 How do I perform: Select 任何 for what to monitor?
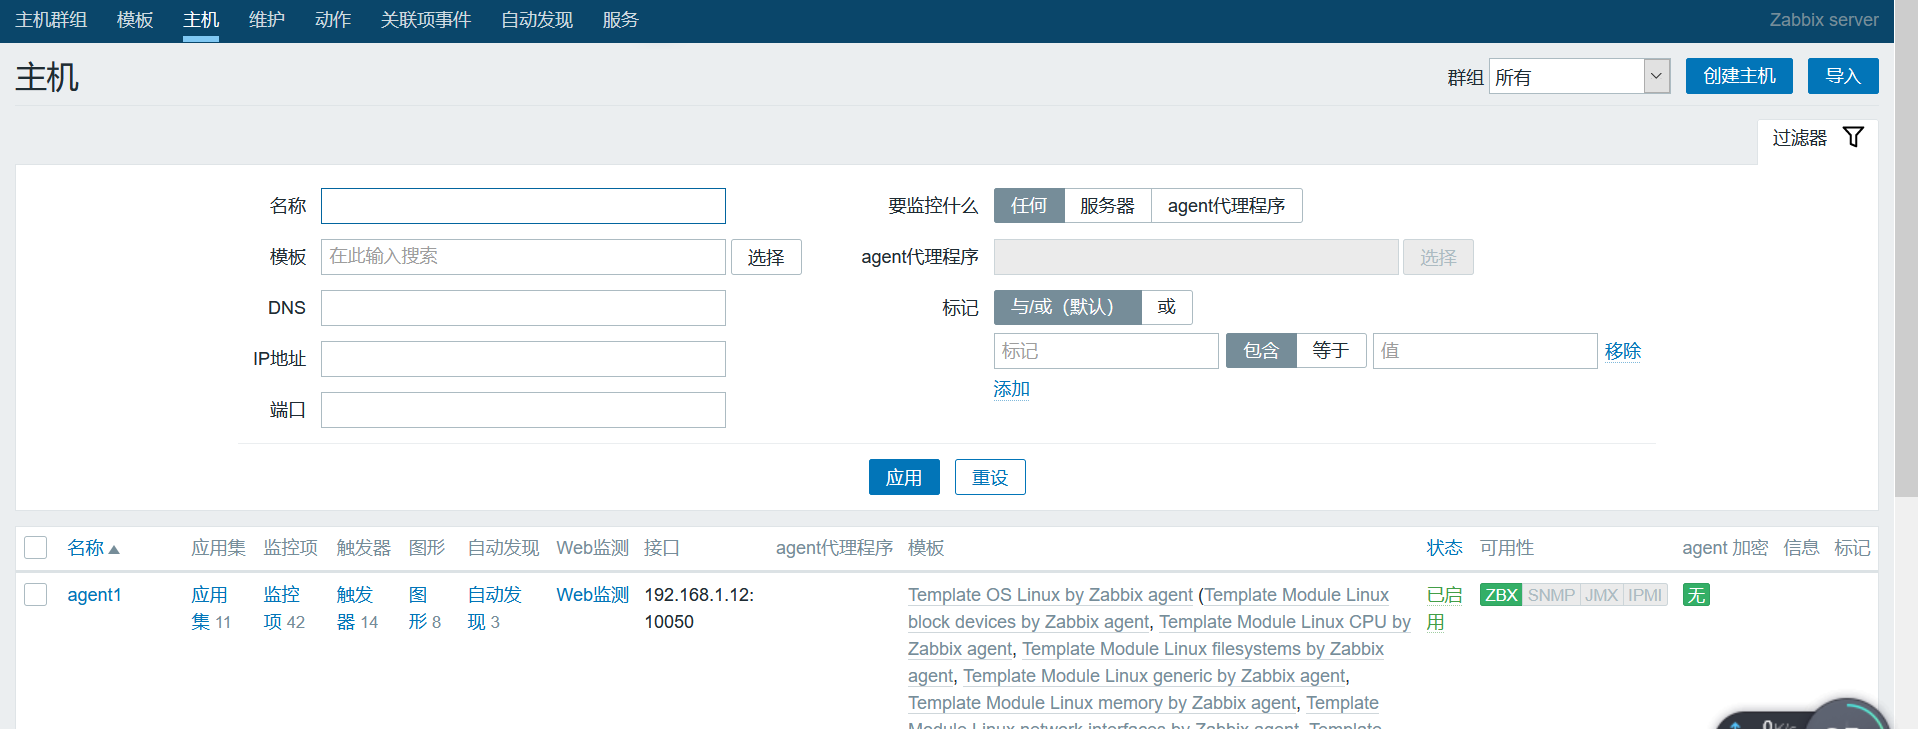coord(1029,205)
